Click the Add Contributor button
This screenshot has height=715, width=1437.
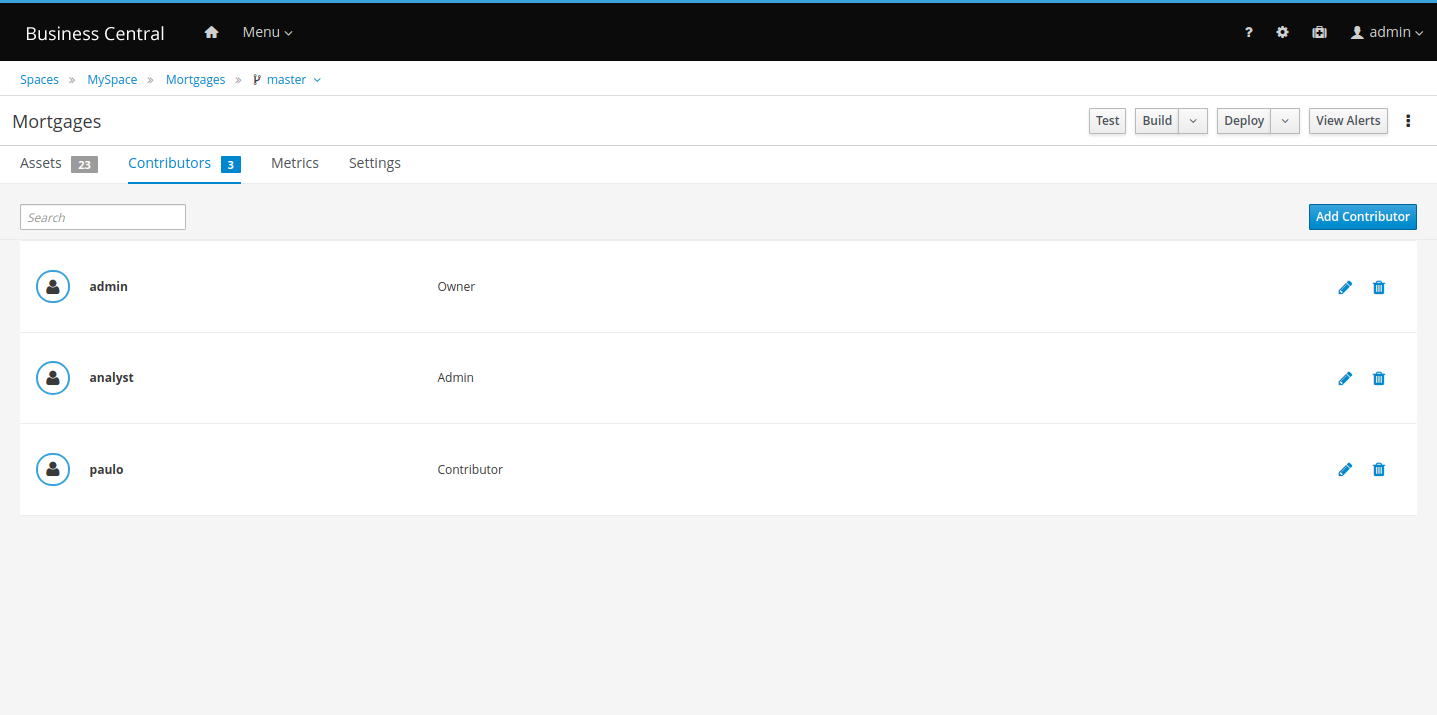pos(1362,217)
